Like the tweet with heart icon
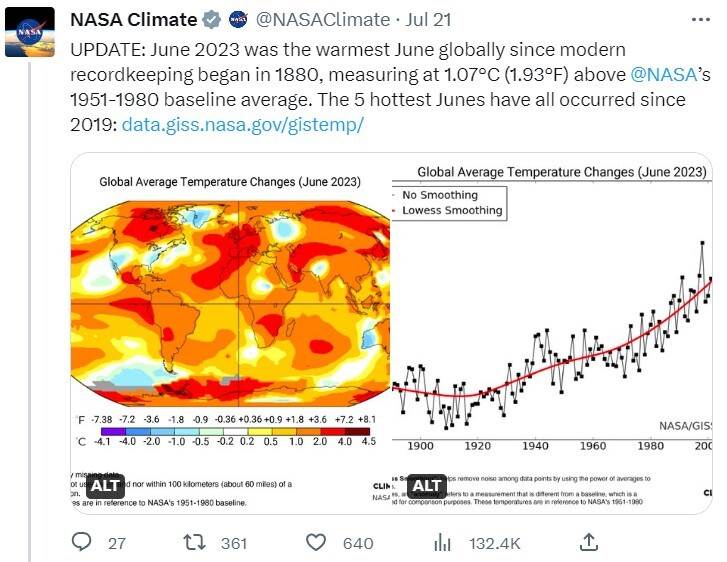The image size is (727, 562). tap(316, 542)
